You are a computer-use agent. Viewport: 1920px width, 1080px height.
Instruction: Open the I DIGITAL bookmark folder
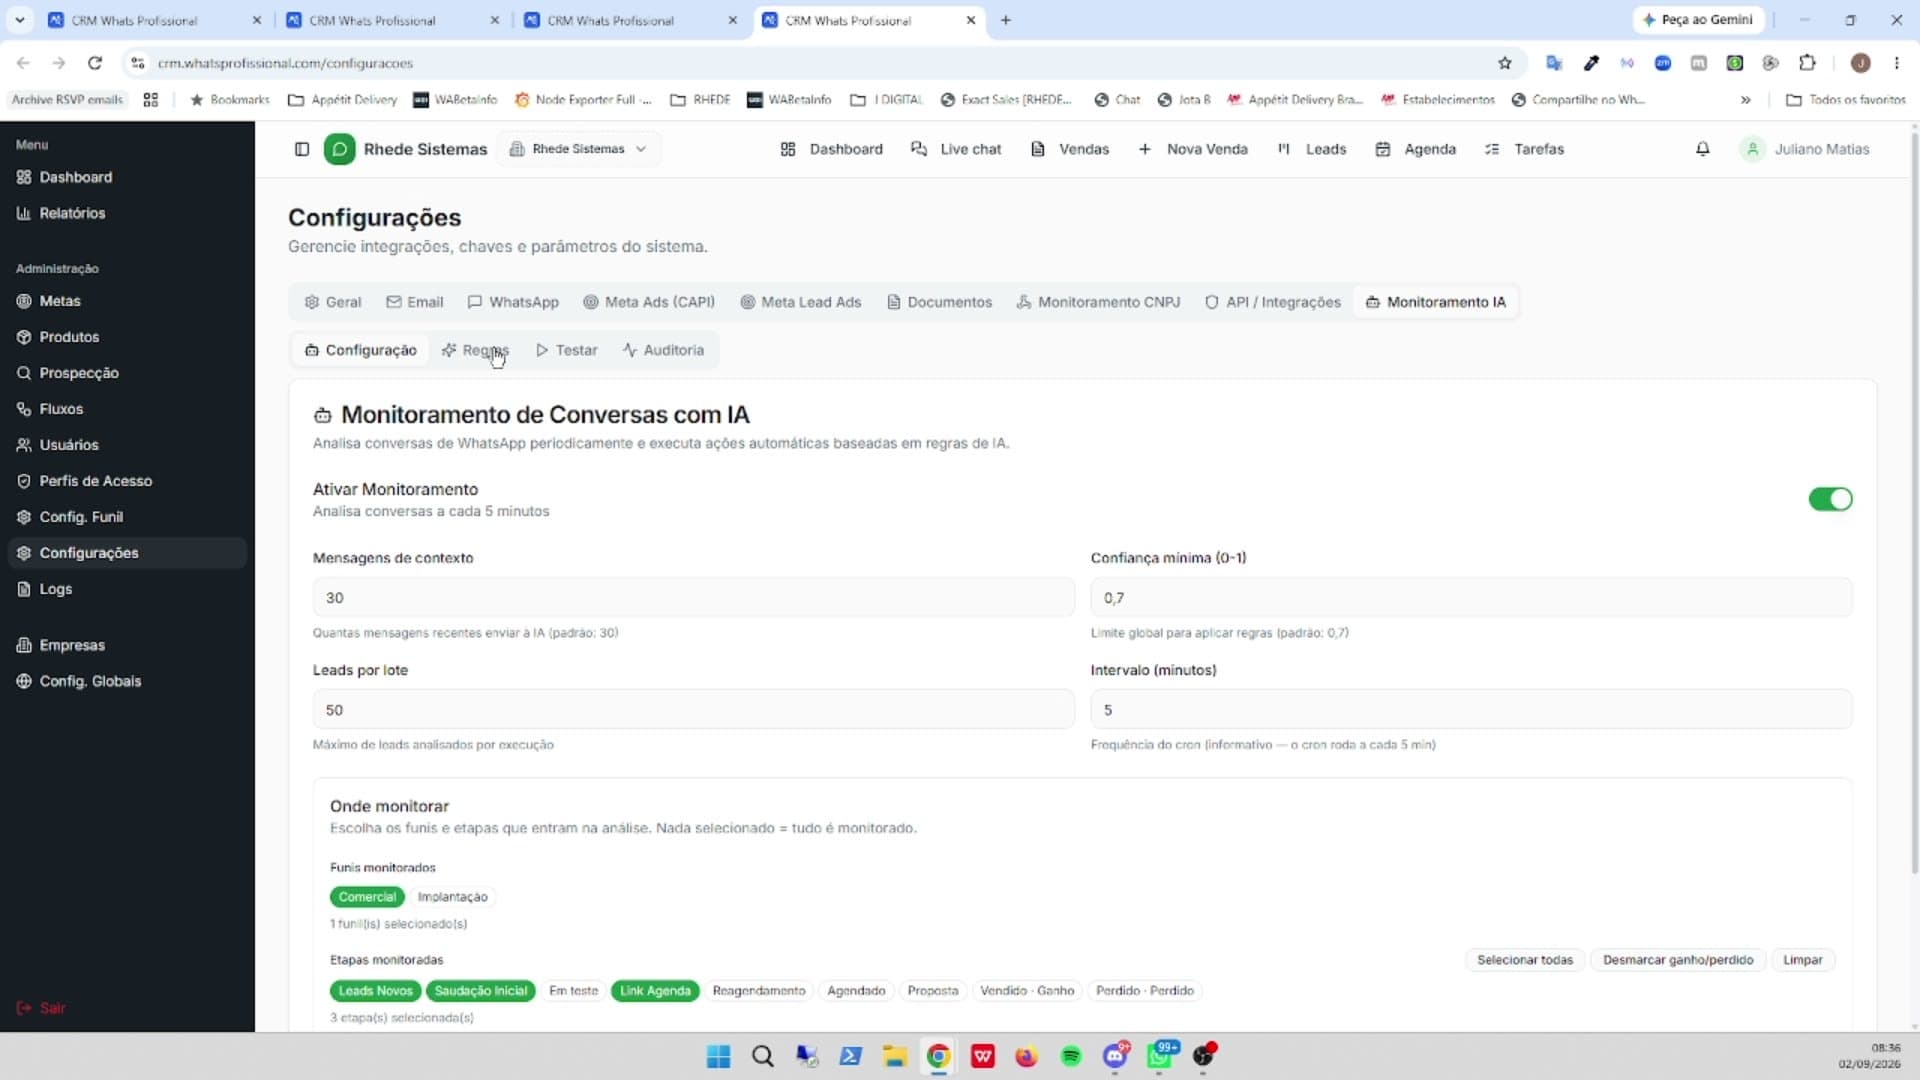pos(886,100)
